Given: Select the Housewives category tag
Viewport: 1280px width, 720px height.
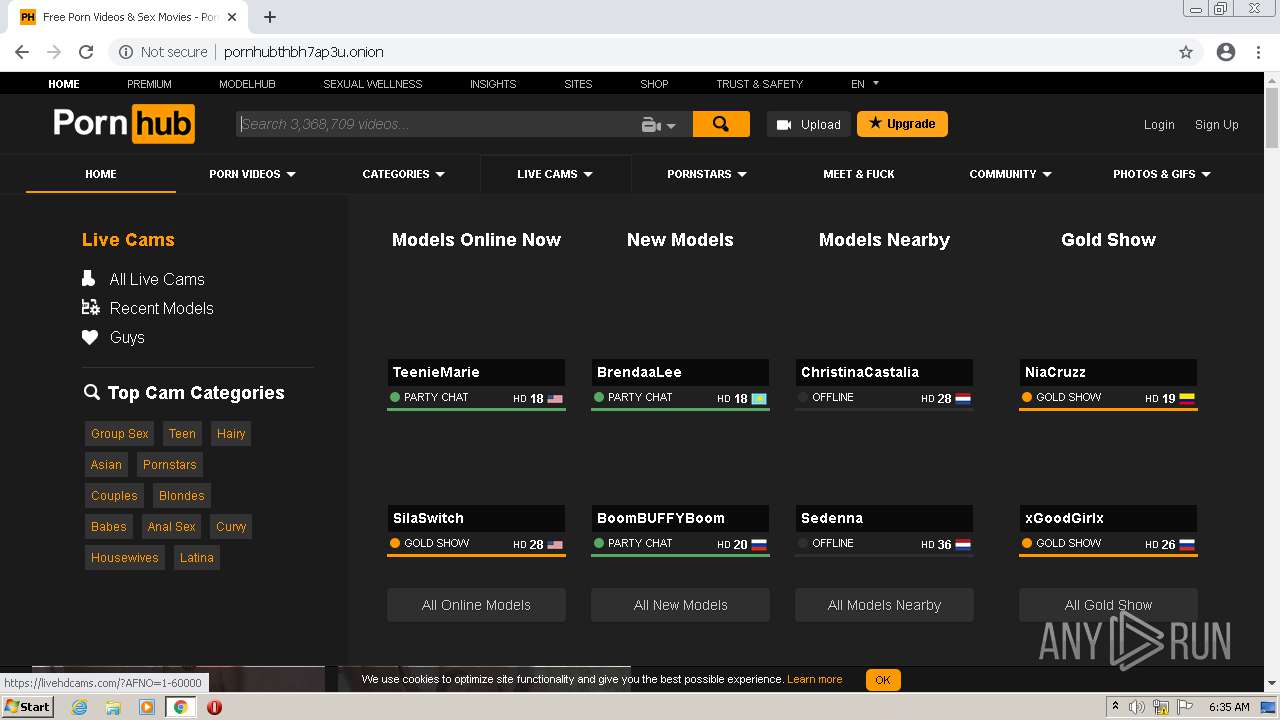Looking at the screenshot, I should click(125, 558).
